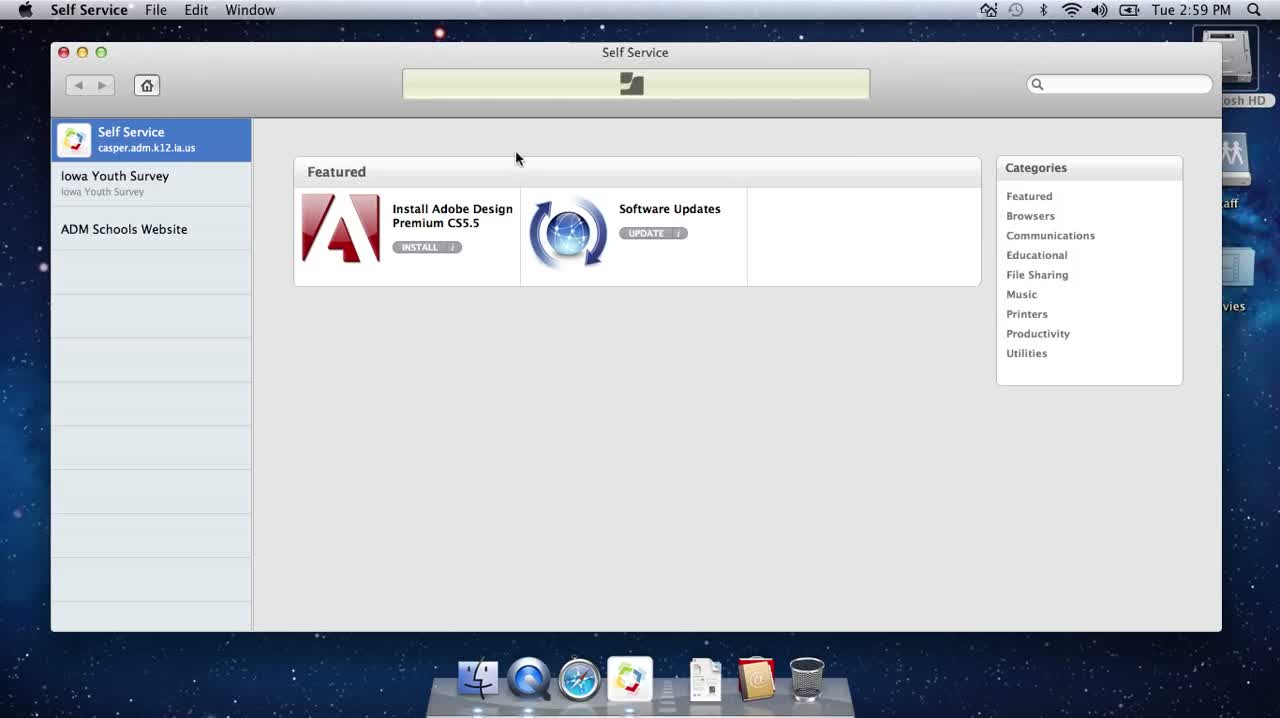Viewport: 1280px width, 718px height.
Task: Click INSTALL for Adobe Design Premium CS5.5
Action: pos(419,247)
